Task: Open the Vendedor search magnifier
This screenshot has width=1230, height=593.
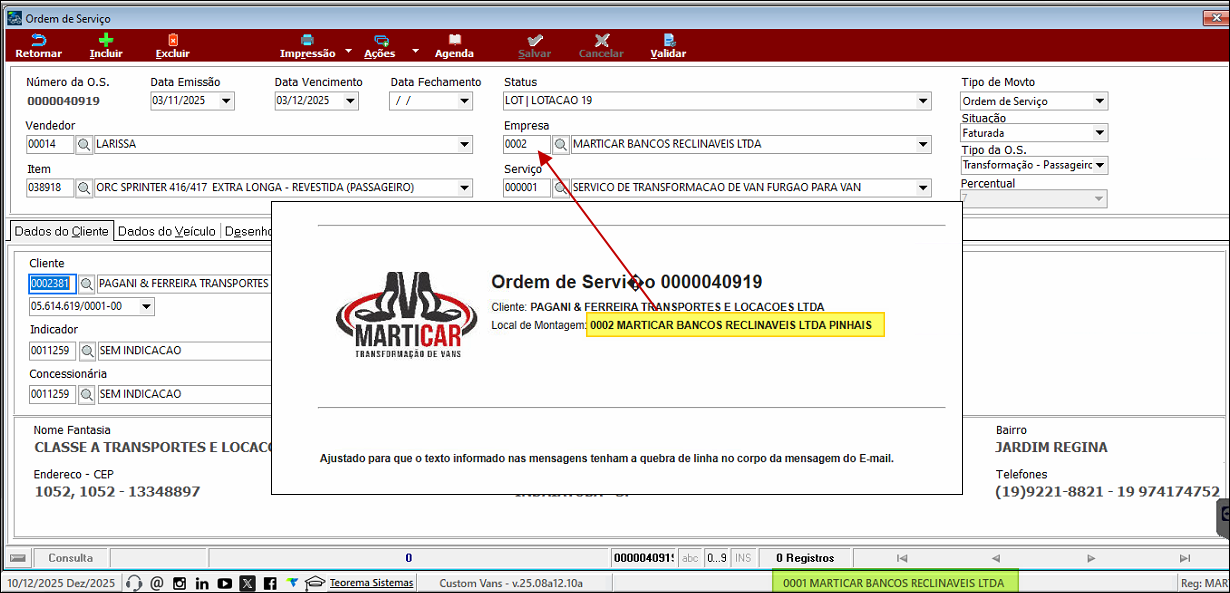Action: (84, 144)
